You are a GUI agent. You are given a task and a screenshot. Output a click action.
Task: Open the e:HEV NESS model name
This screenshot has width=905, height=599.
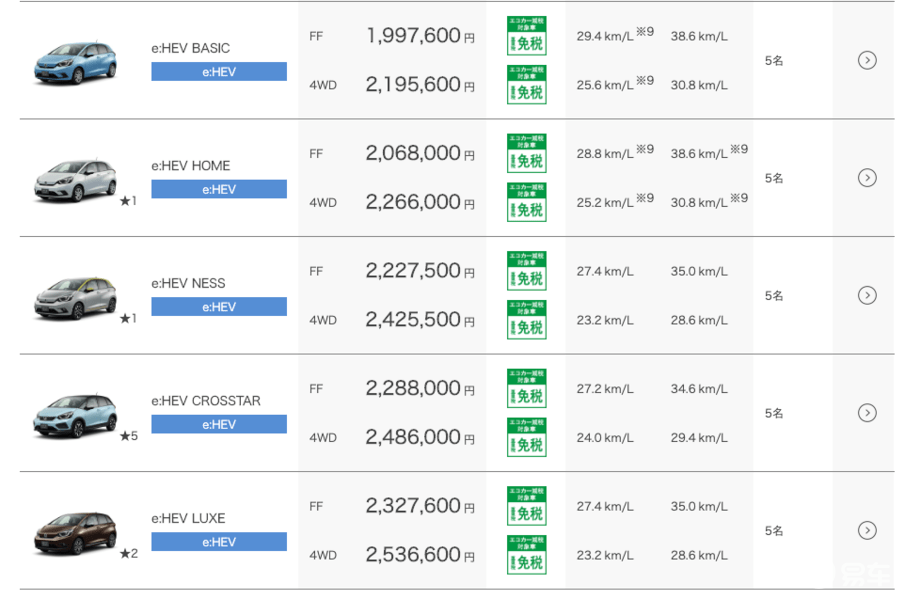[x=188, y=283]
